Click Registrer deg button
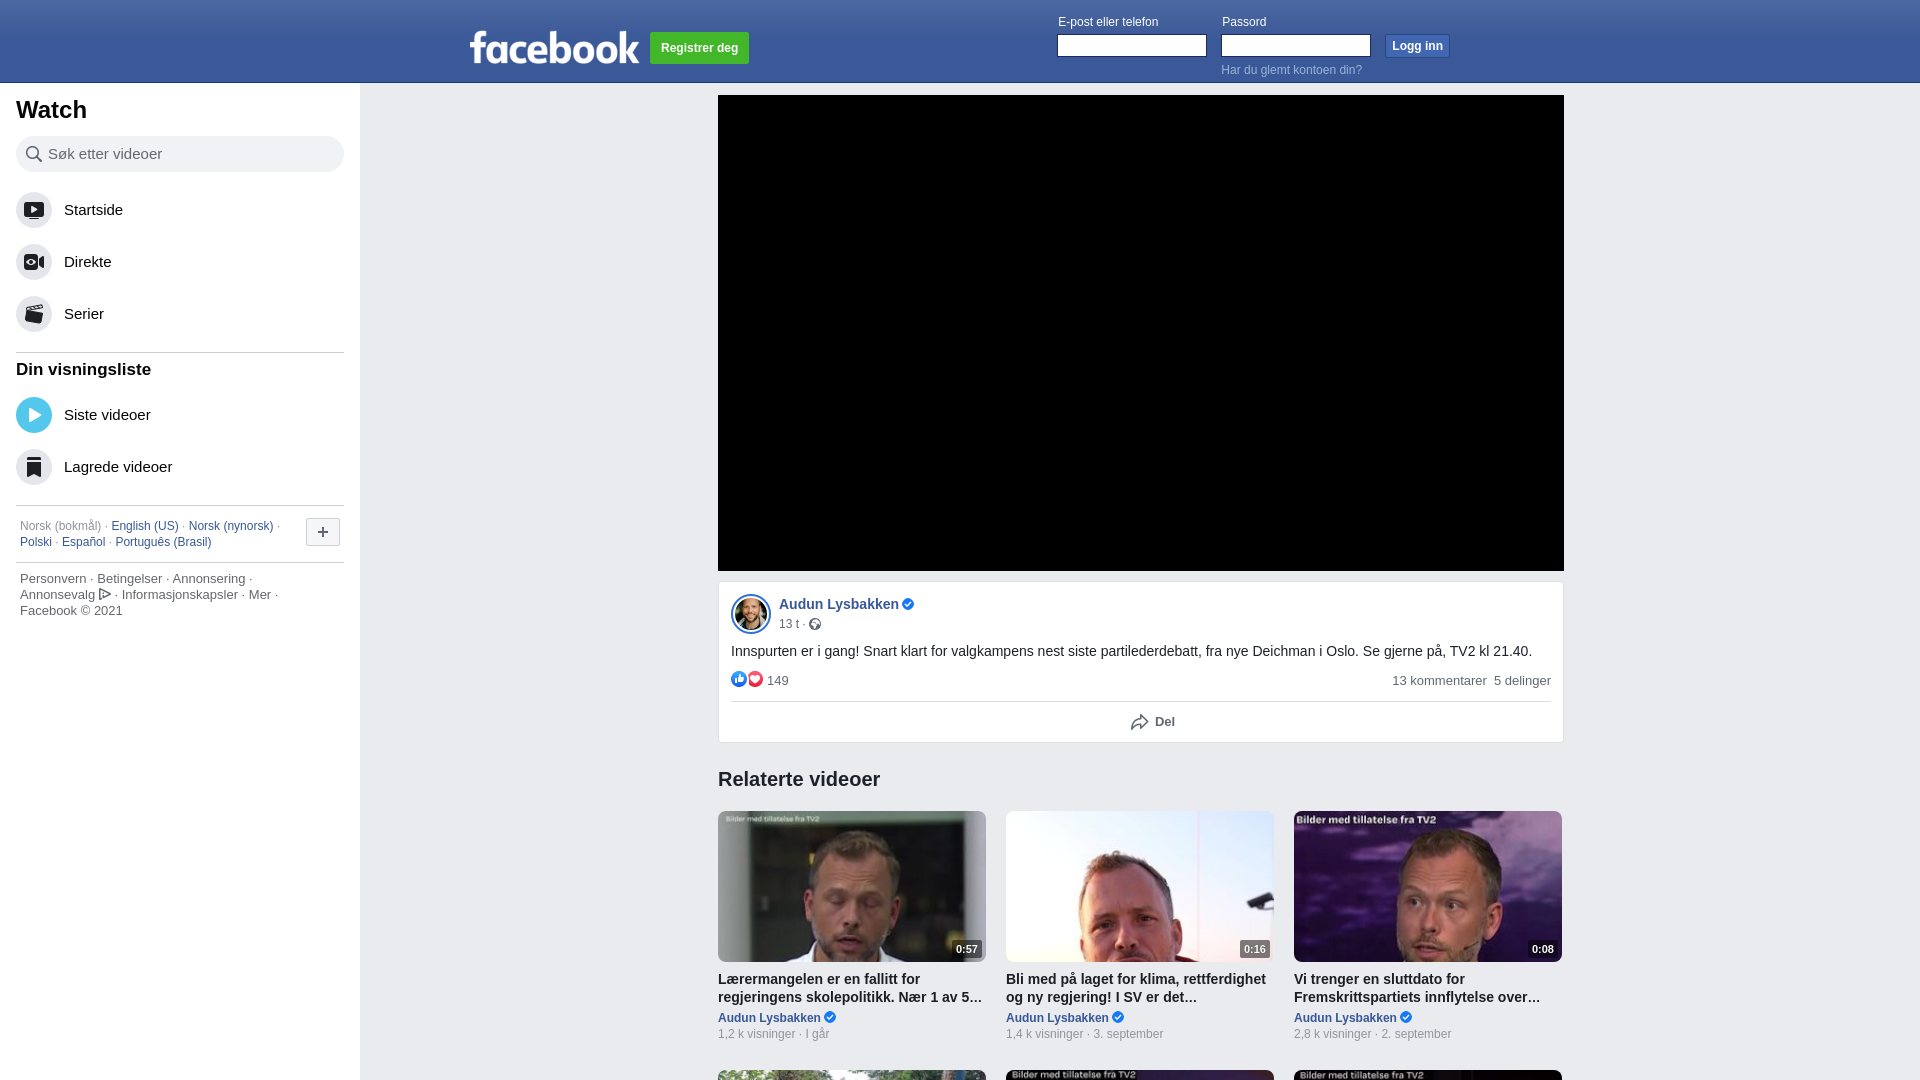The height and width of the screenshot is (1080, 1920). pyautogui.click(x=699, y=48)
